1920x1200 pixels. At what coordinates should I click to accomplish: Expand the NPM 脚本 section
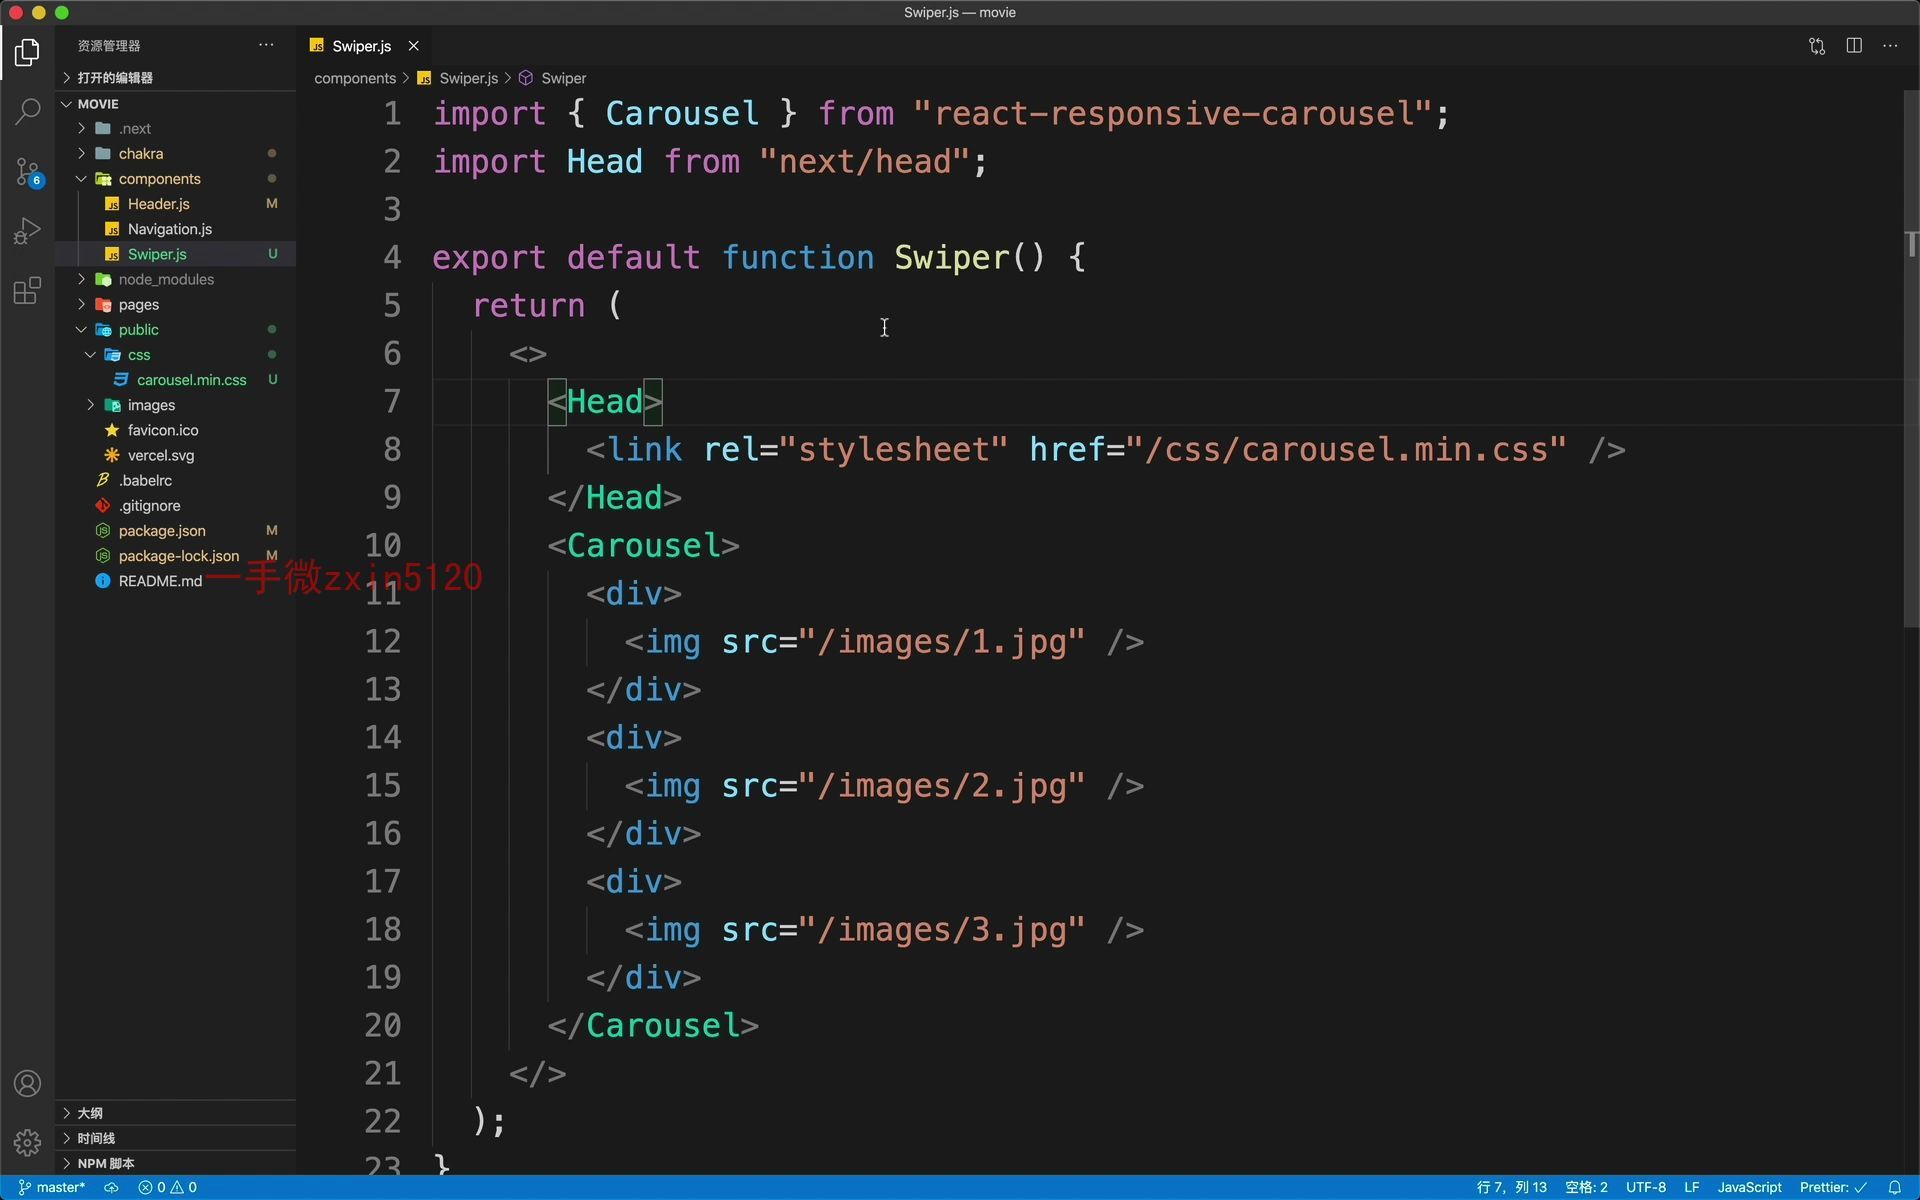(x=176, y=1163)
